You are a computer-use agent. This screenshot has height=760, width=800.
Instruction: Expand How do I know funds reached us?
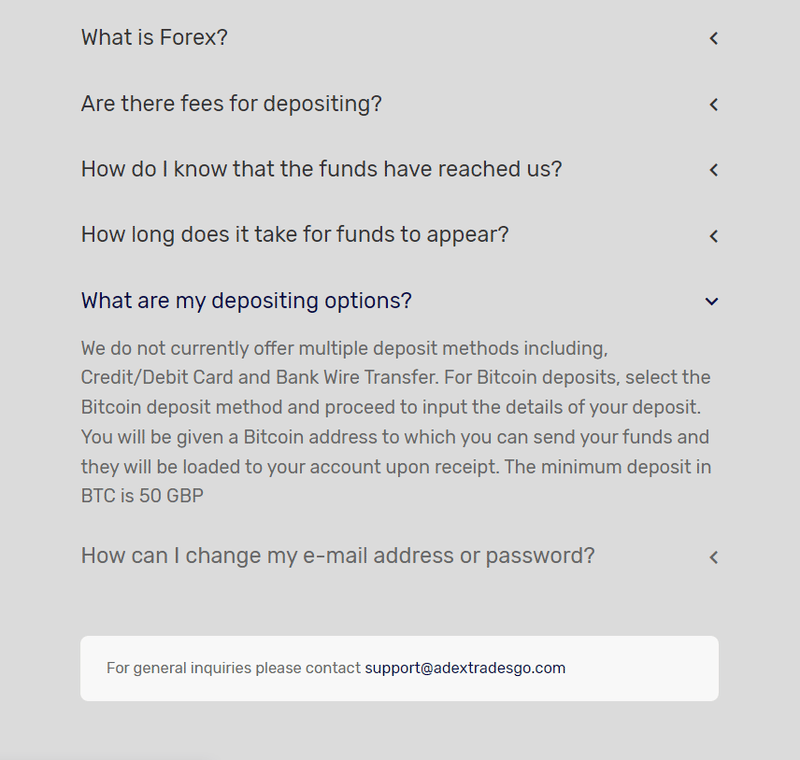[x=321, y=169]
